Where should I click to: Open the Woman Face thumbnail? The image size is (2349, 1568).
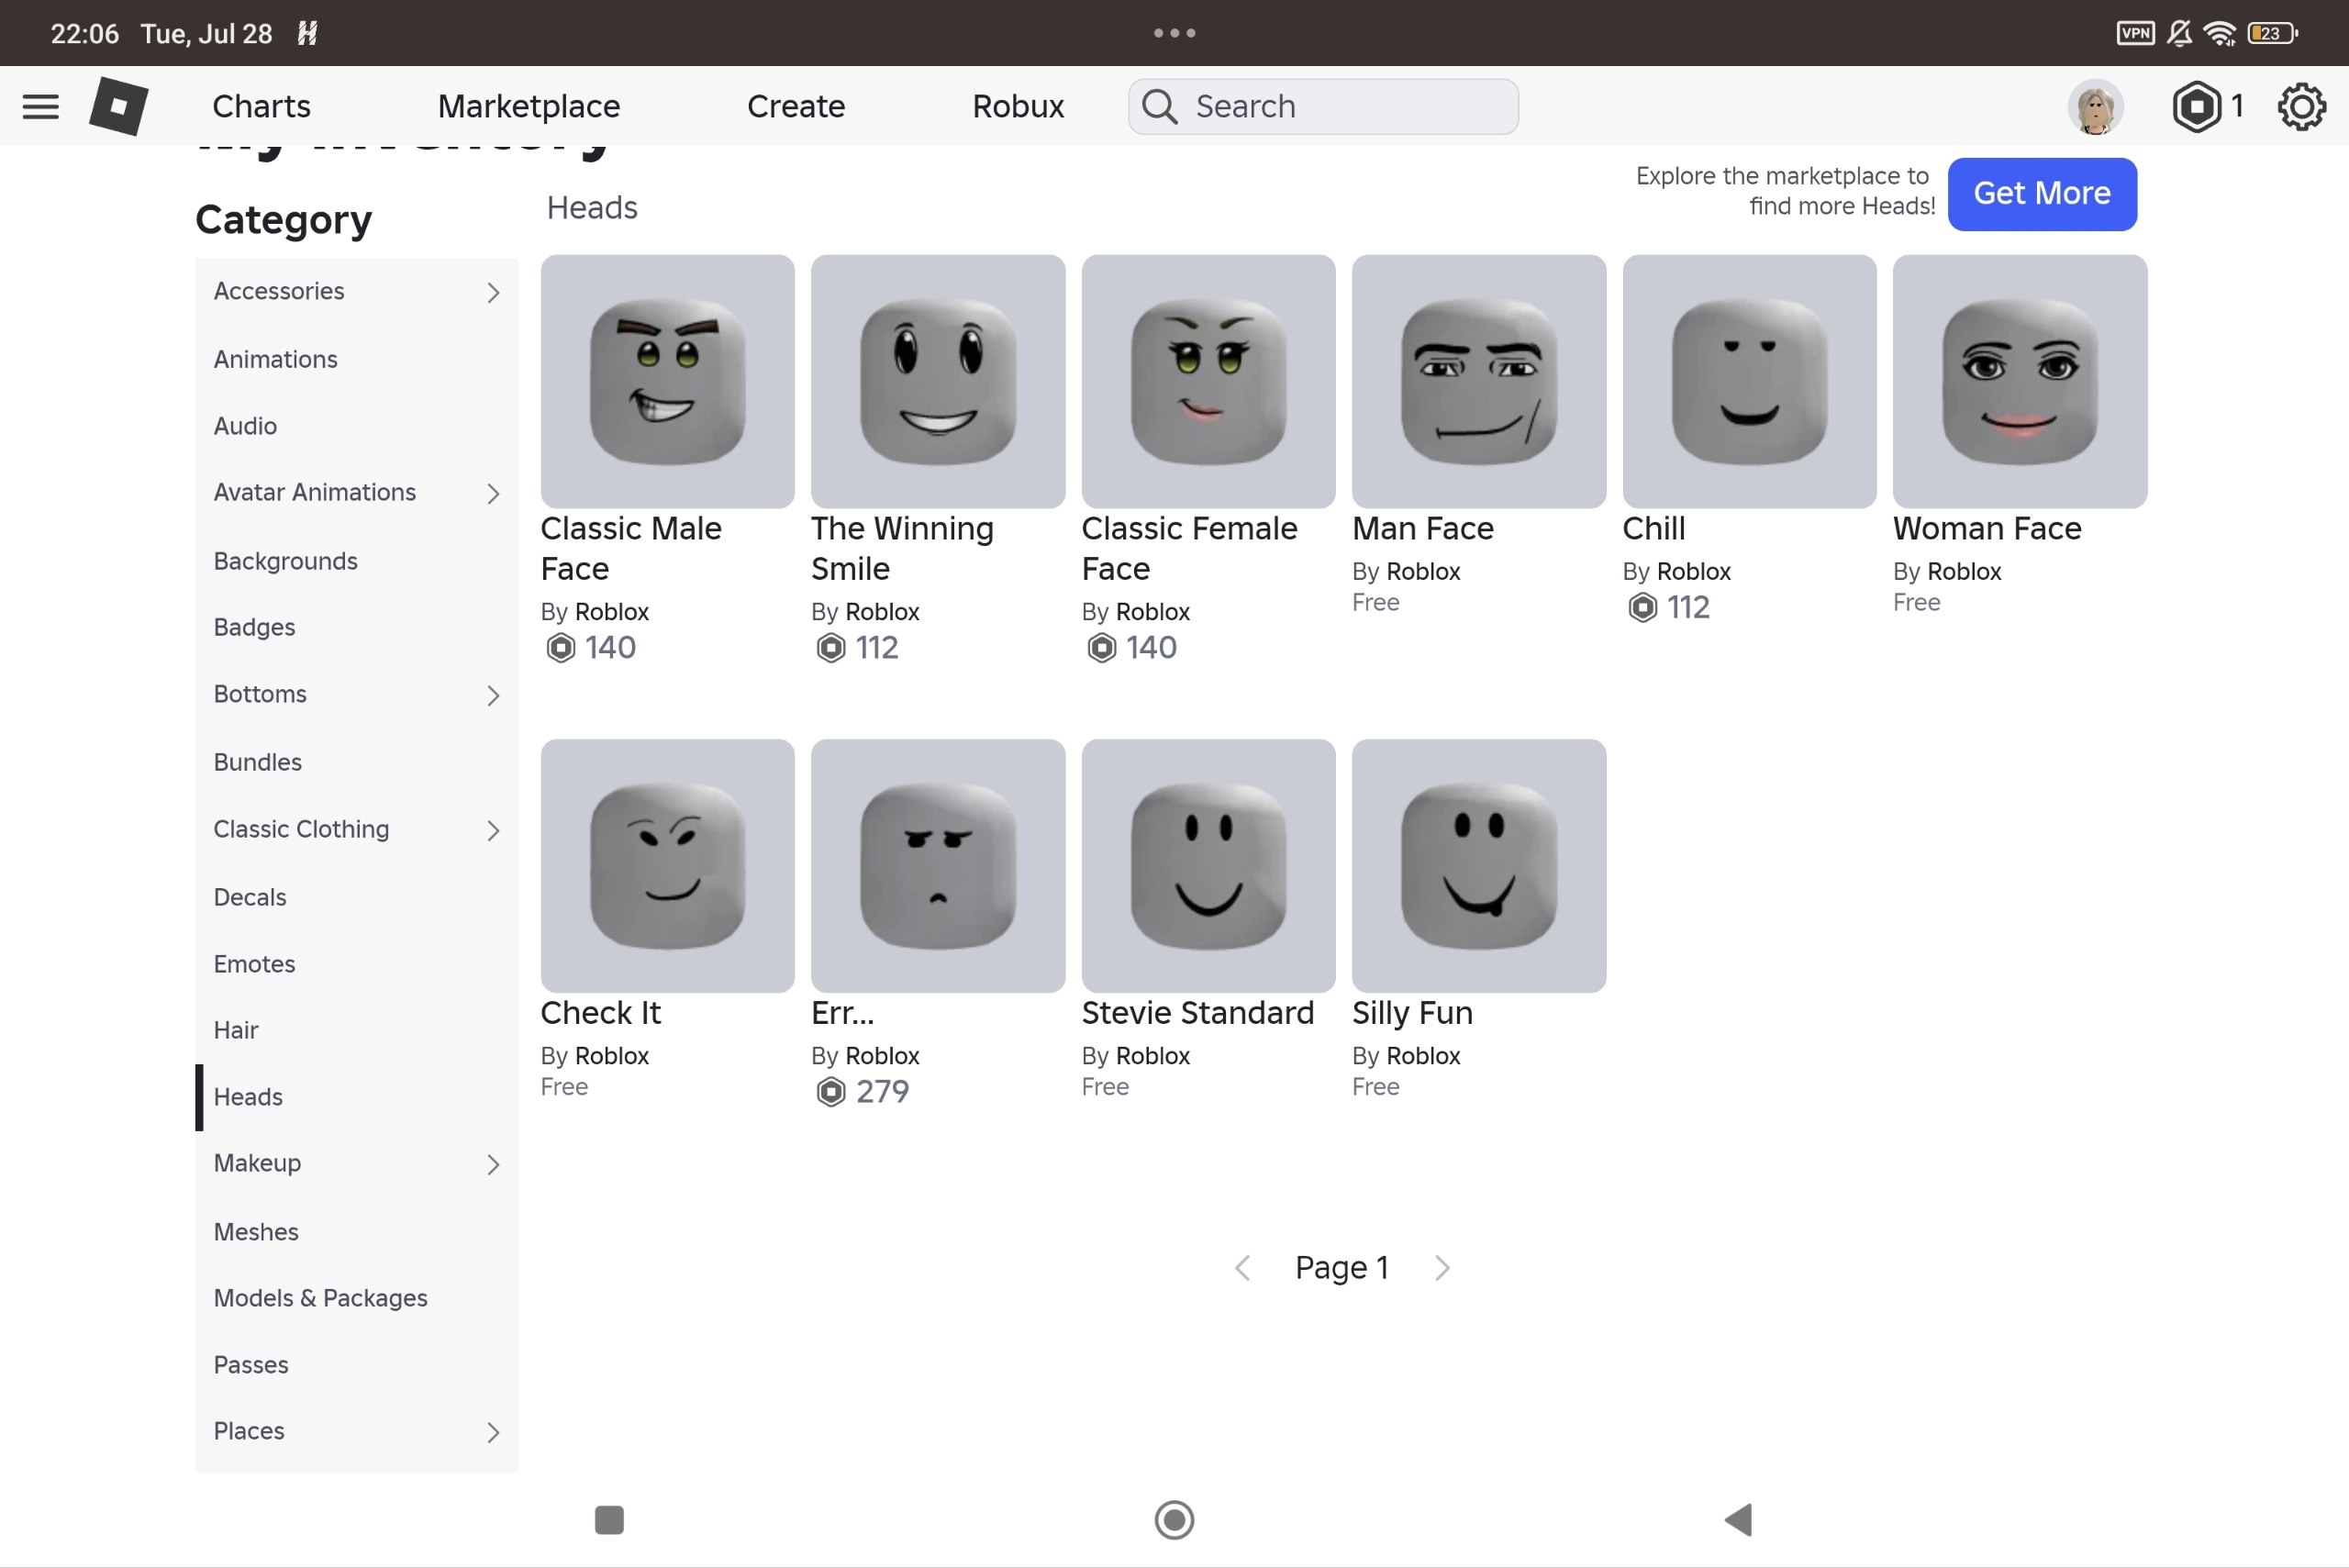(2020, 381)
